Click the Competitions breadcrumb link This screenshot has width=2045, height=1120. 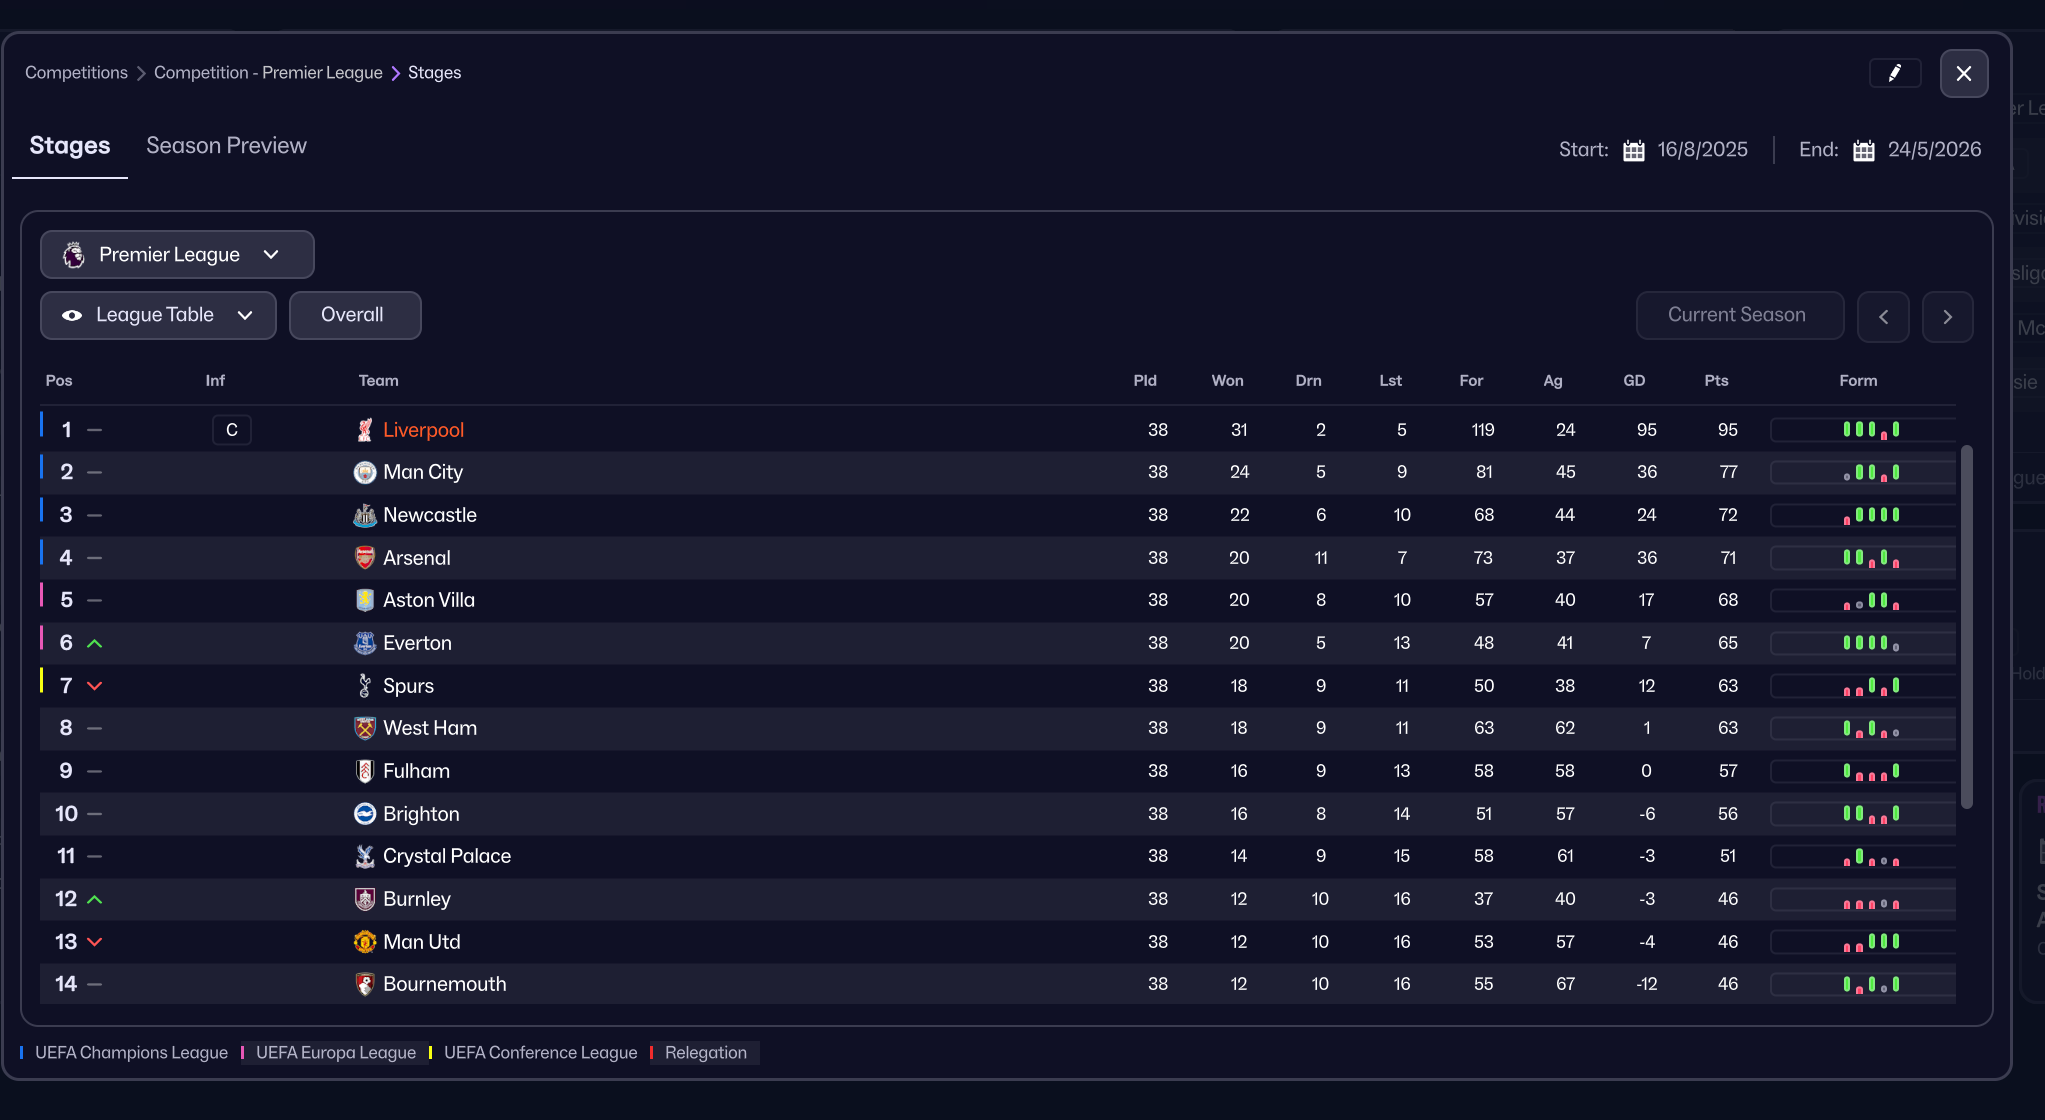click(x=76, y=73)
